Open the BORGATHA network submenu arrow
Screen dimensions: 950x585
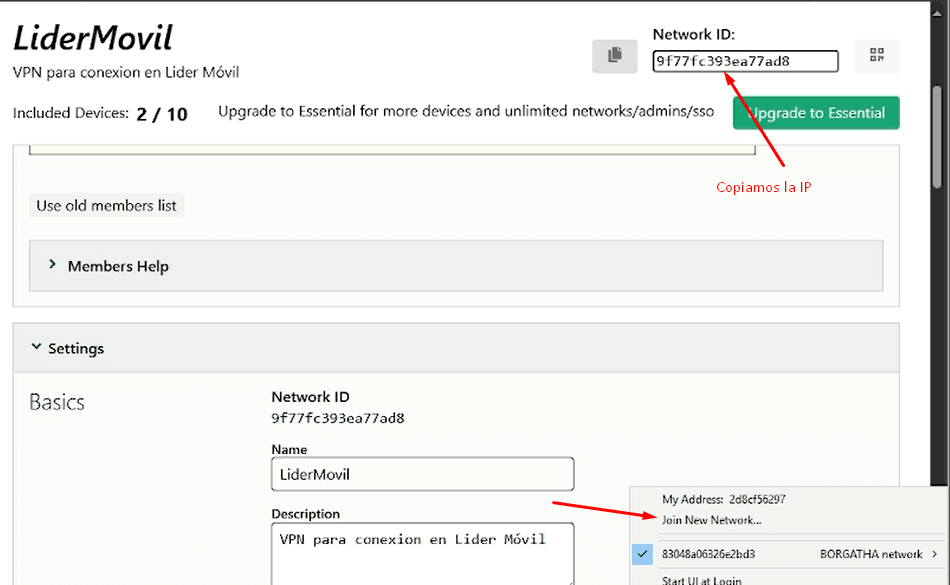click(935, 554)
